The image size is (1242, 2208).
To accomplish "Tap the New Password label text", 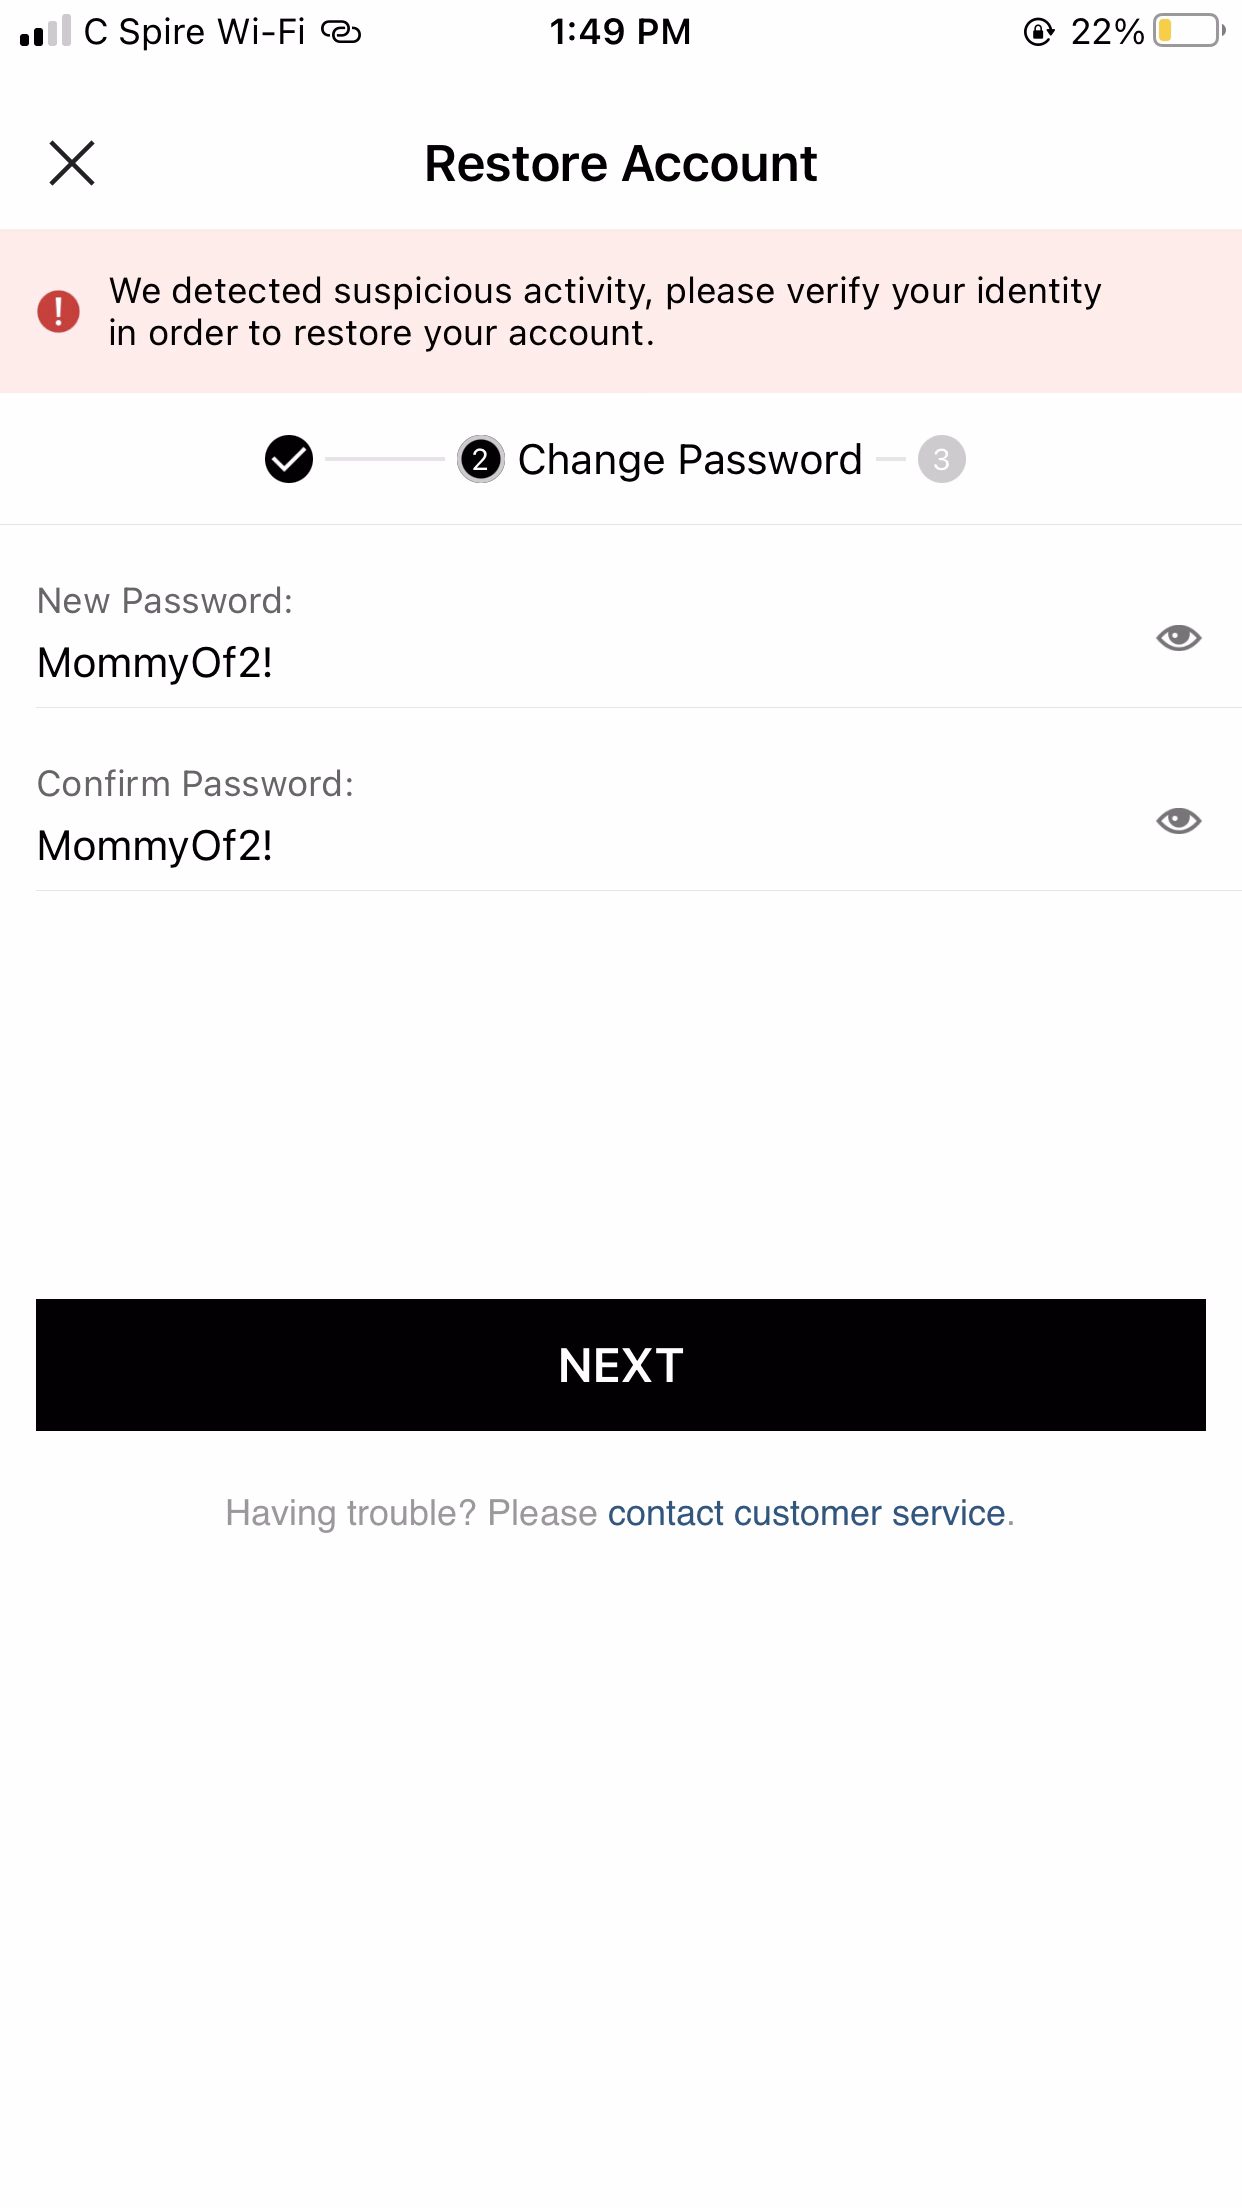I will click(x=165, y=601).
